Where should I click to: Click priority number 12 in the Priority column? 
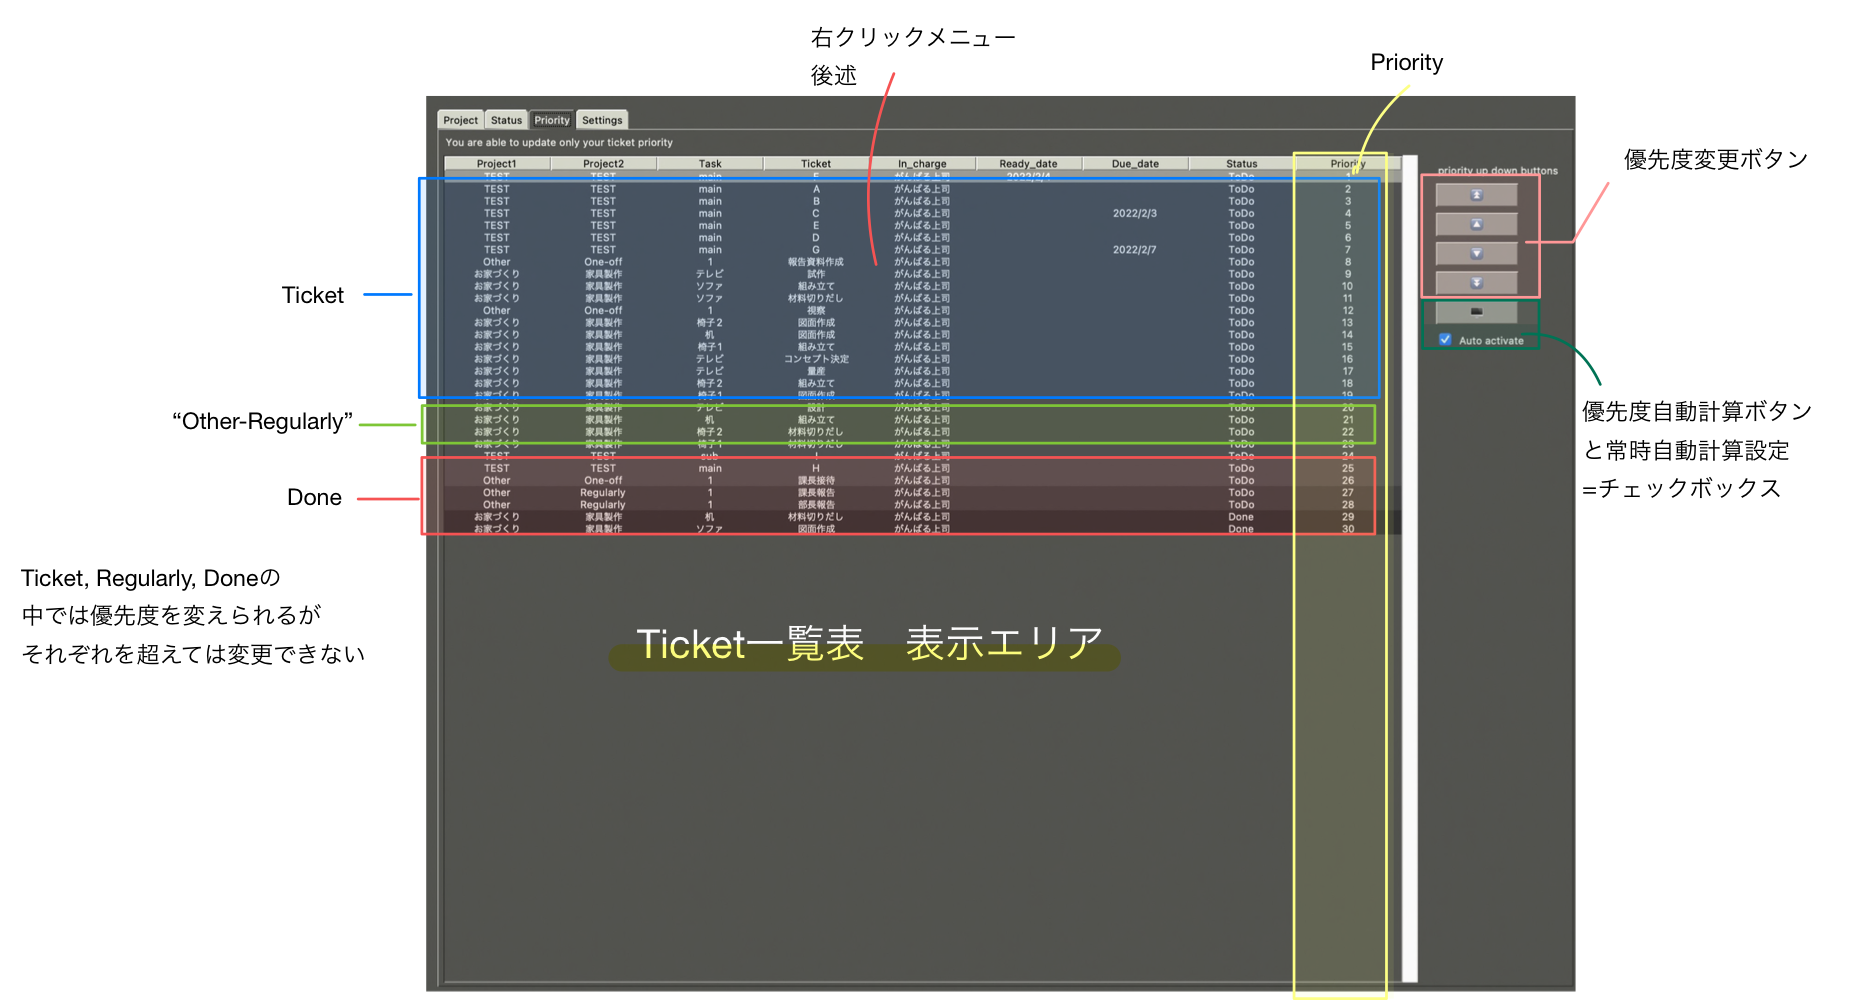click(1348, 311)
